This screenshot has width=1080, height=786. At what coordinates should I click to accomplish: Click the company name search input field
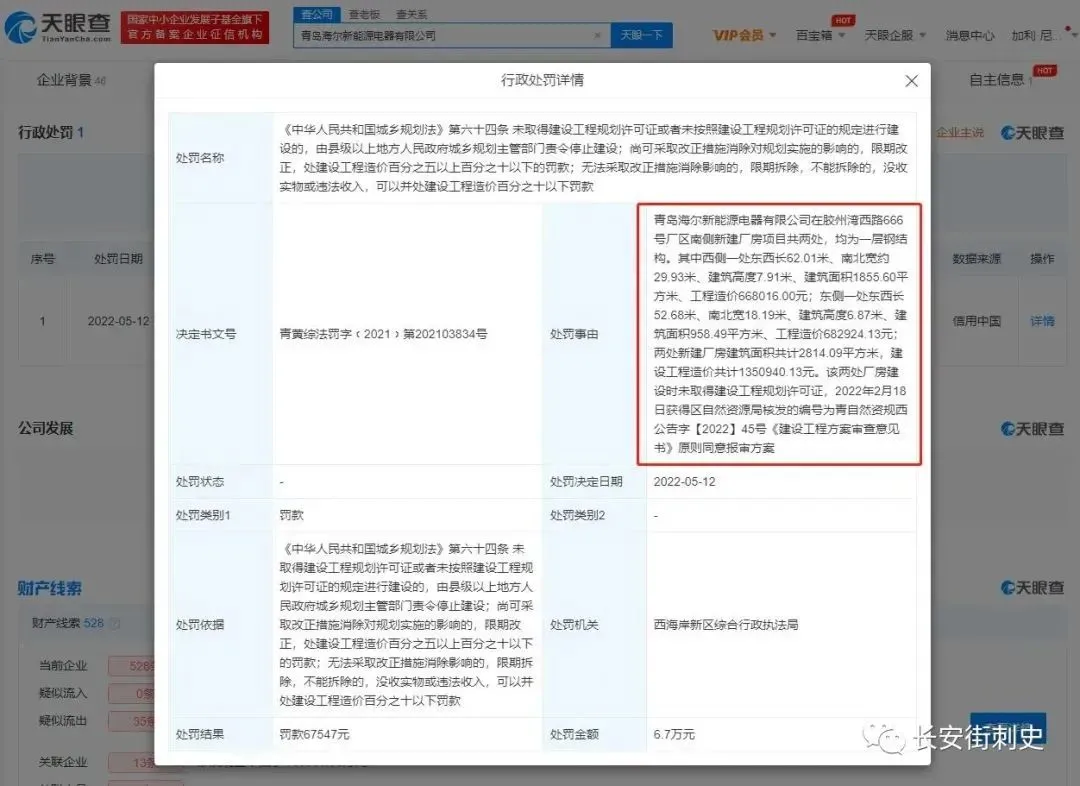pyautogui.click(x=445, y=35)
